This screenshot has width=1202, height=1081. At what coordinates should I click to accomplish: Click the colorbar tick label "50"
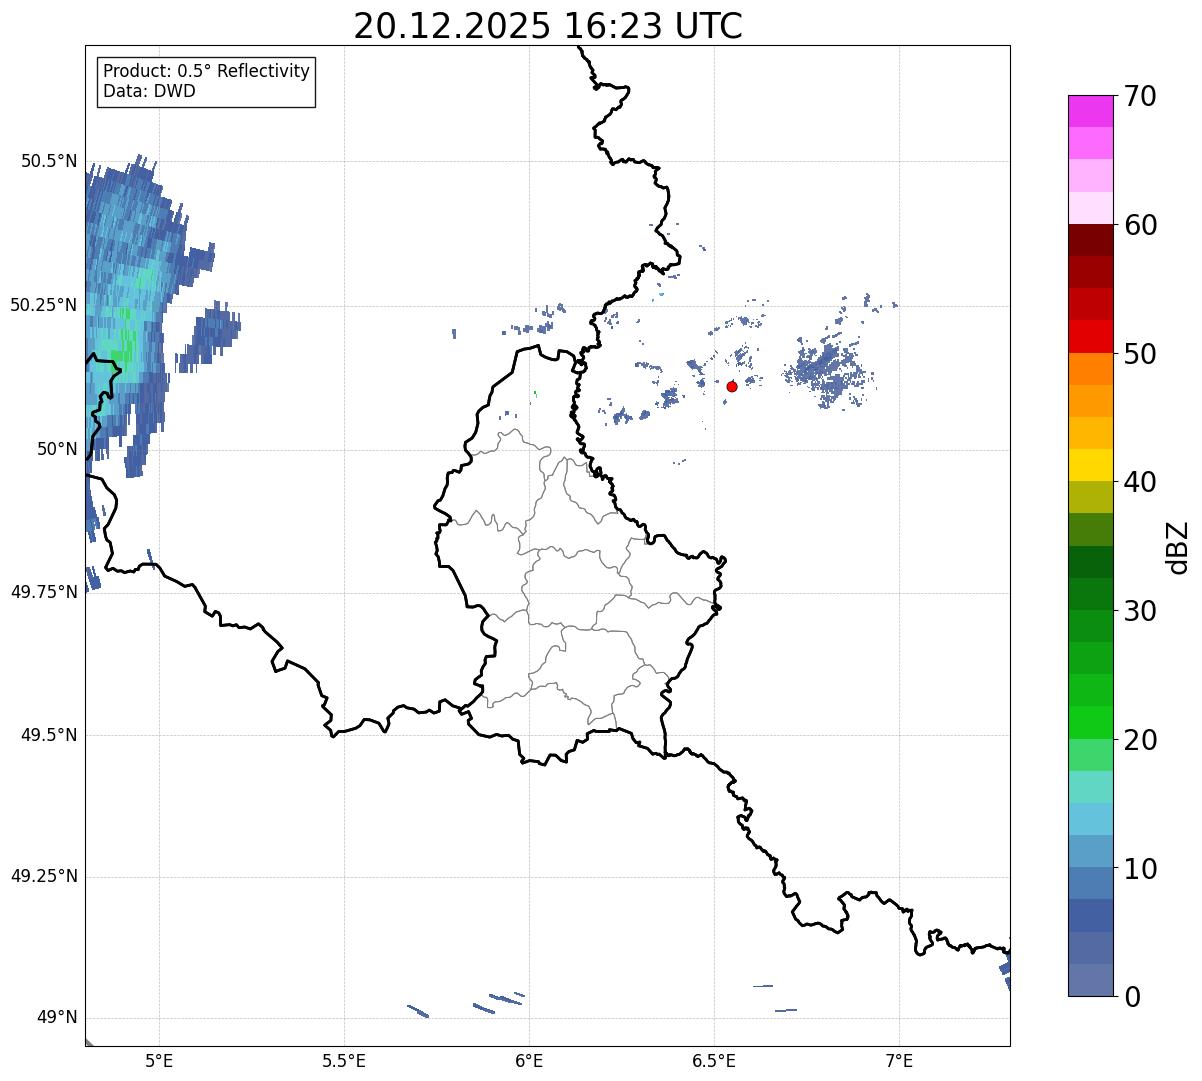click(1140, 354)
